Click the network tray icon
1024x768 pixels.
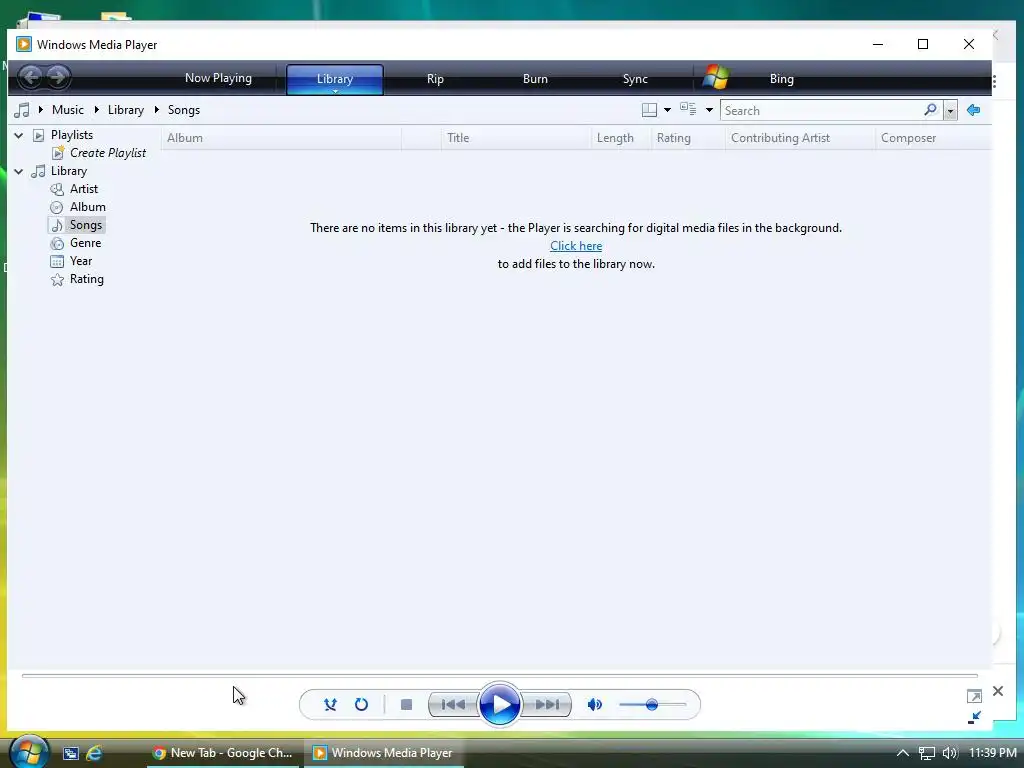(x=927, y=753)
